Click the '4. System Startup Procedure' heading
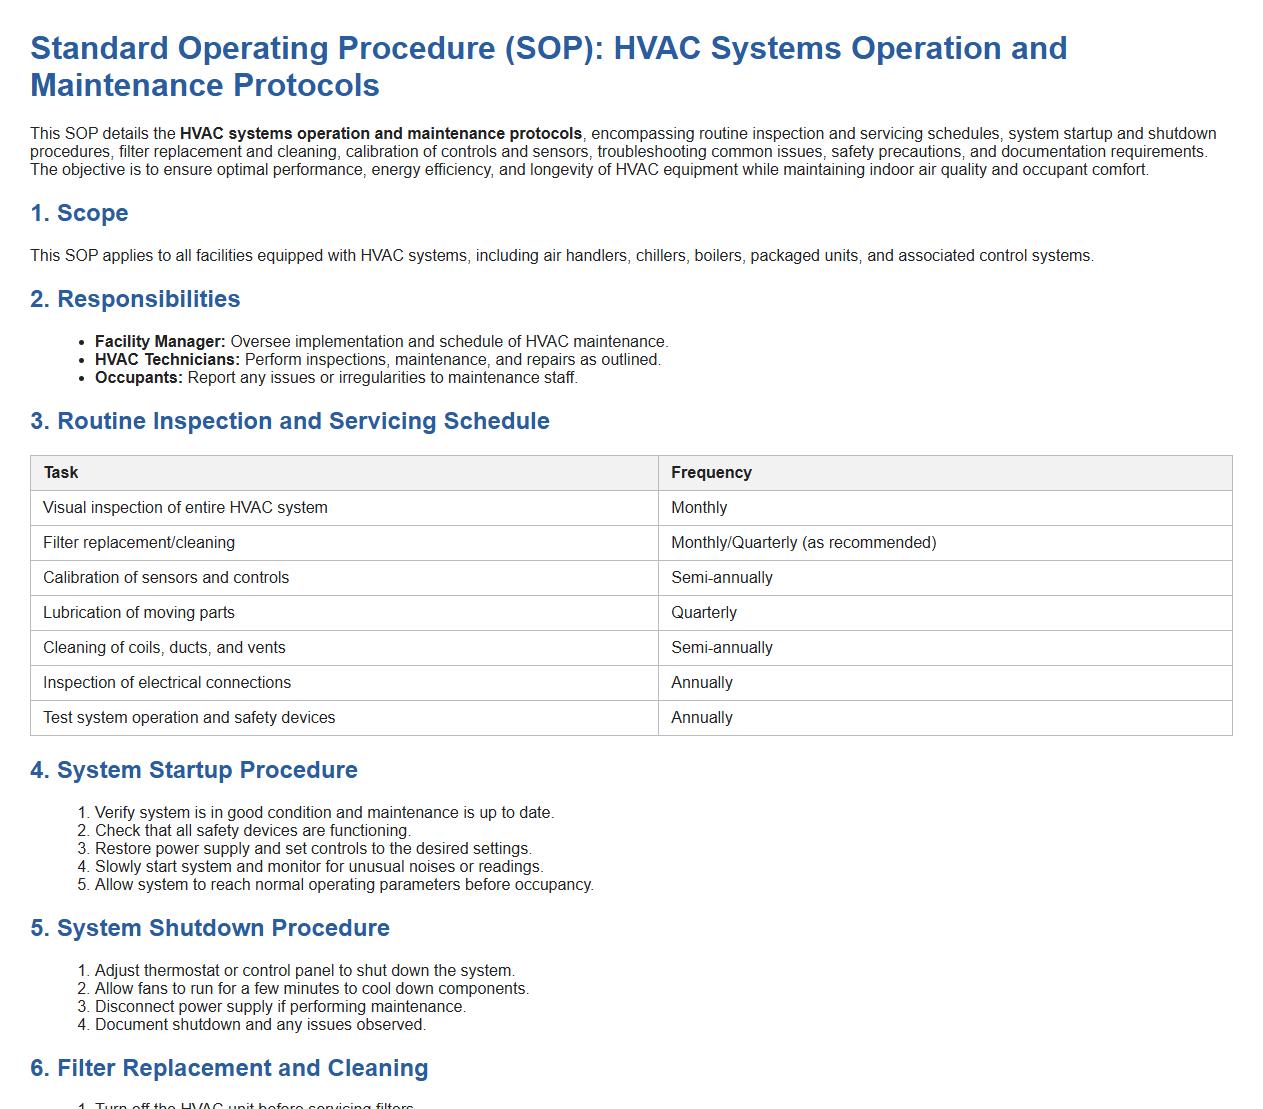Image resolution: width=1263 pixels, height=1109 pixels. pyautogui.click(x=194, y=770)
